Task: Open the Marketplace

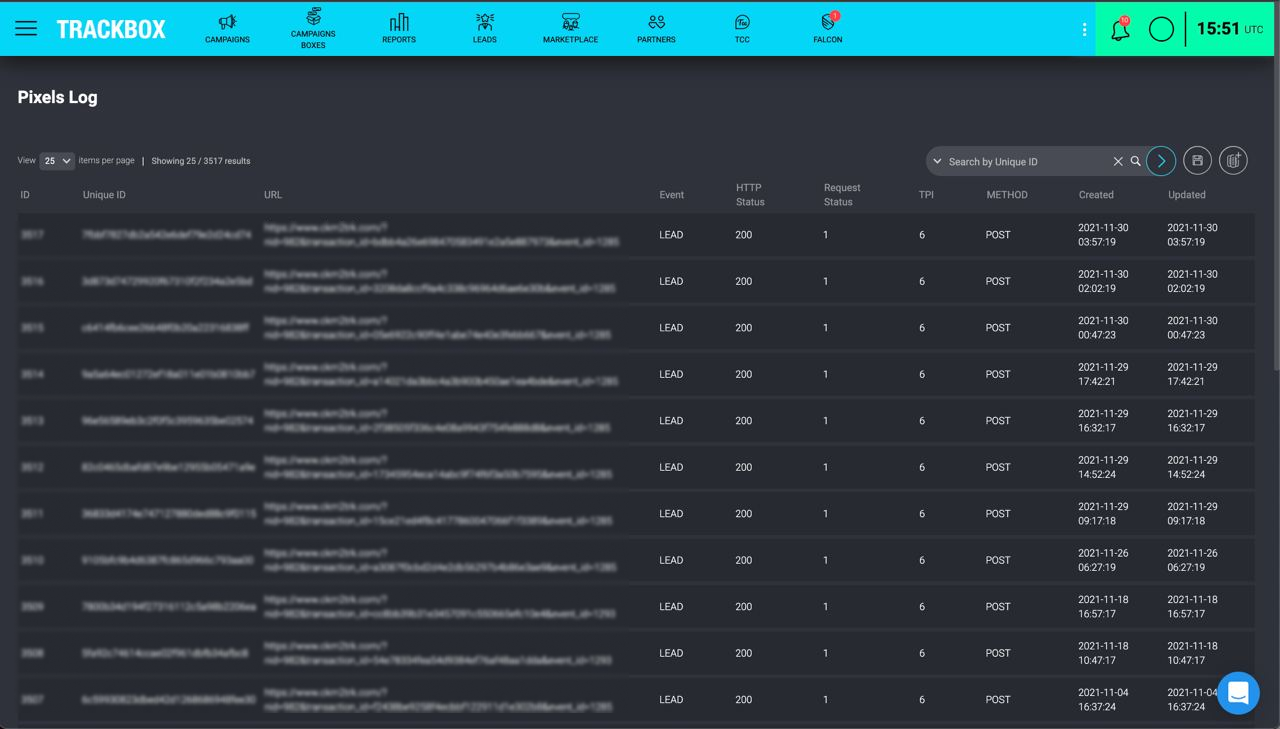Action: 570,28
